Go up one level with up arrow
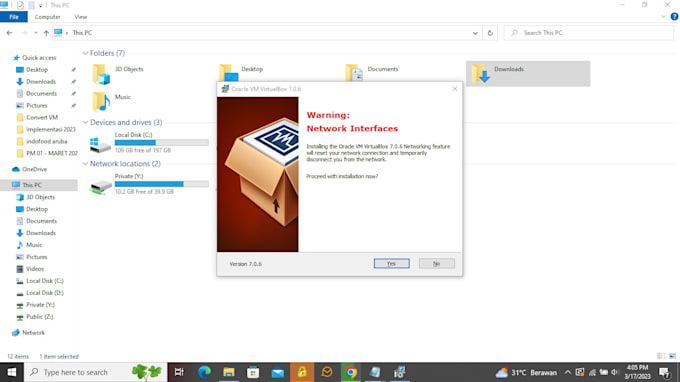680x382 pixels. 46,33
